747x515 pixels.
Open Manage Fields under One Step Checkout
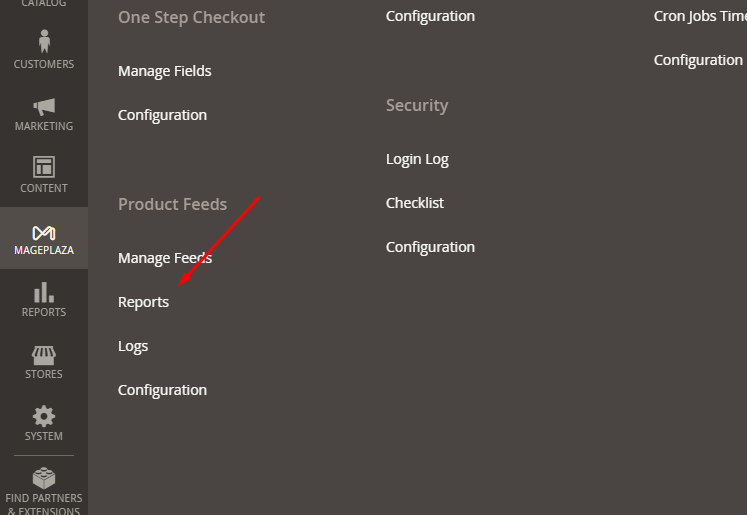pyautogui.click(x=164, y=71)
